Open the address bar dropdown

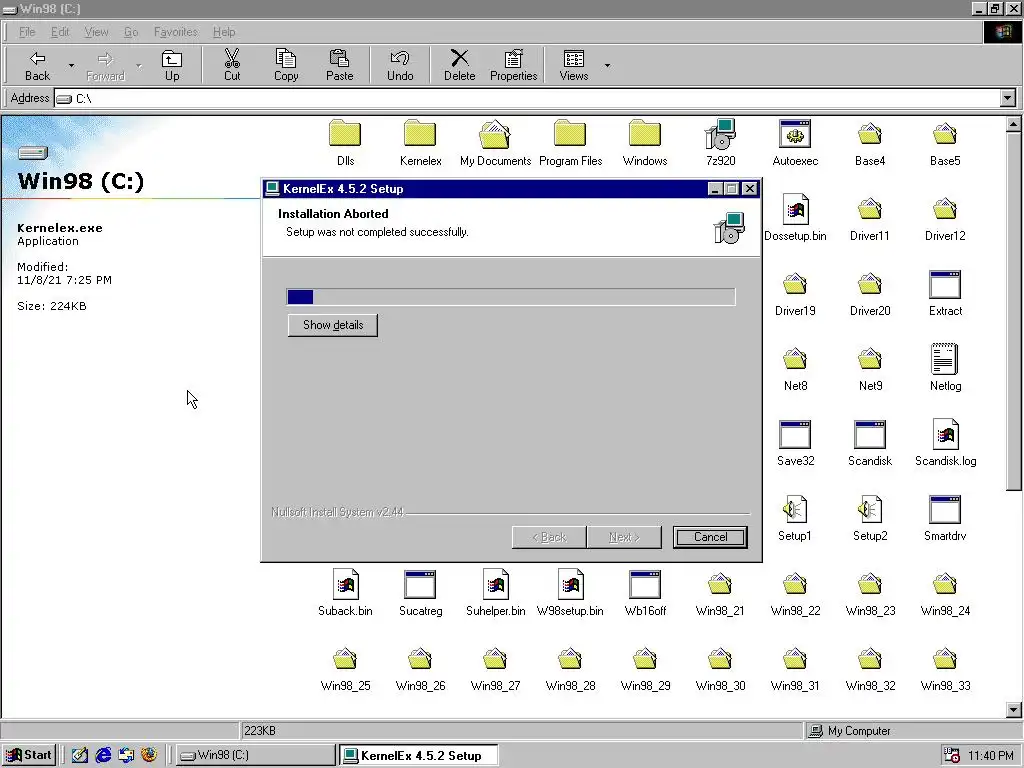[1008, 98]
